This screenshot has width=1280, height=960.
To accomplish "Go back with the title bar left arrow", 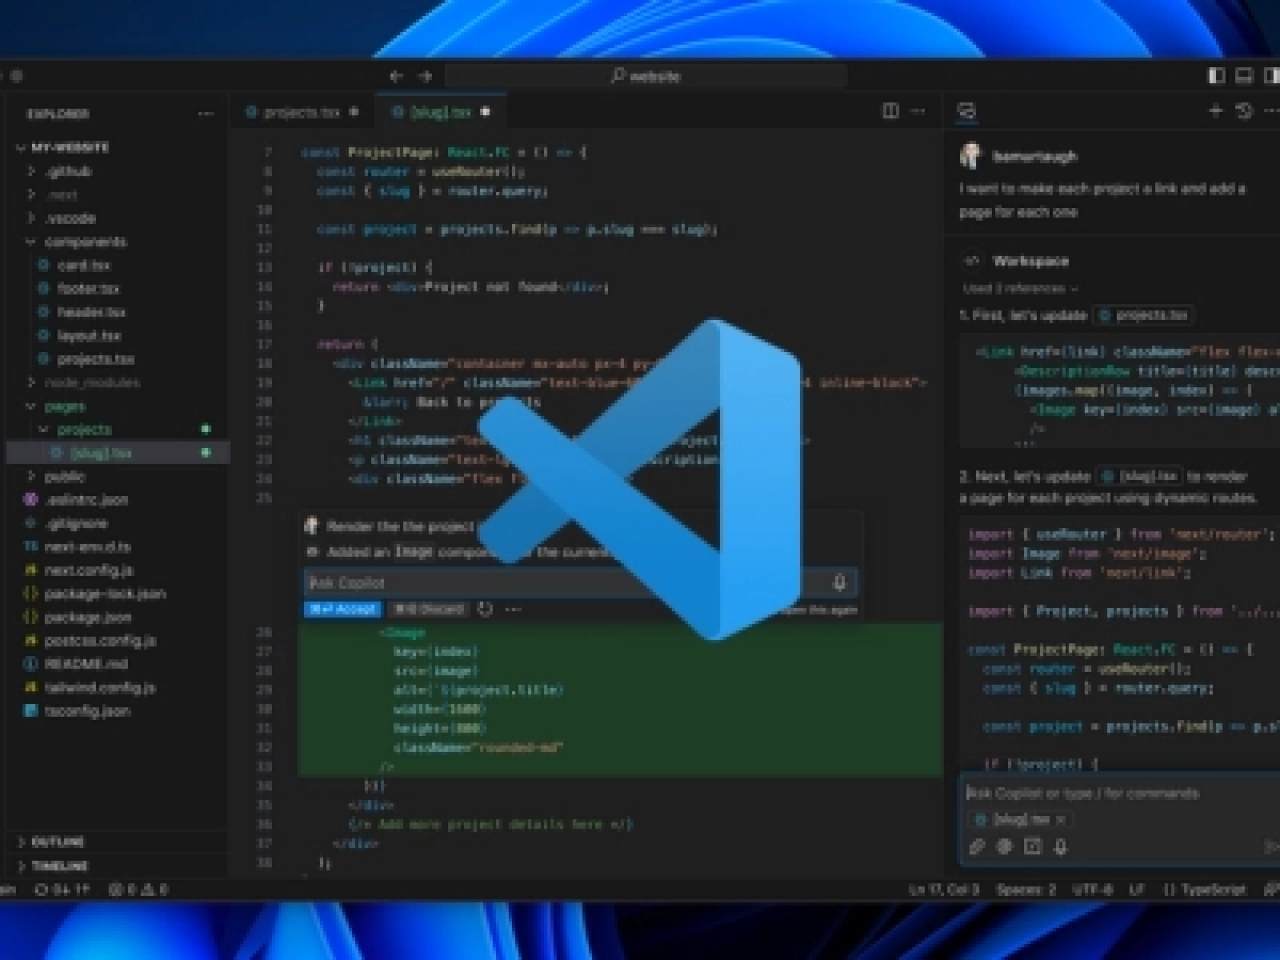I will point(396,76).
